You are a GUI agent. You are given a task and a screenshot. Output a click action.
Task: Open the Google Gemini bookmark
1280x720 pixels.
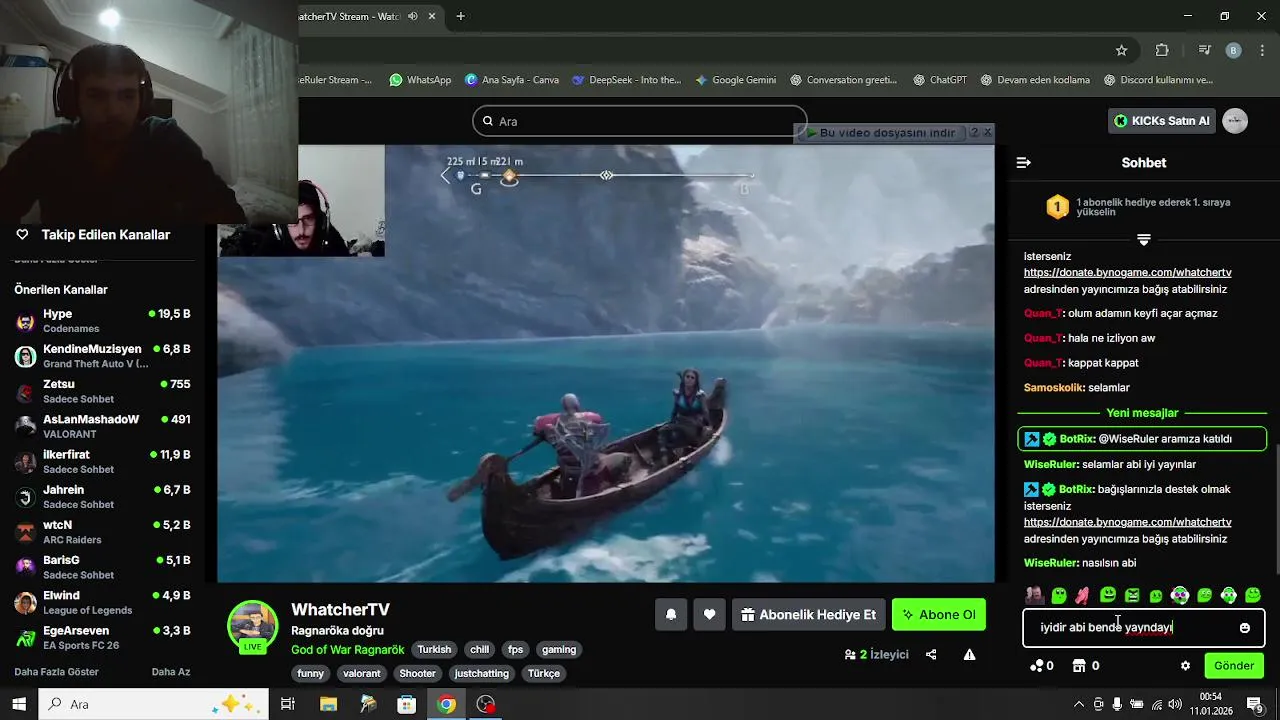(x=735, y=80)
